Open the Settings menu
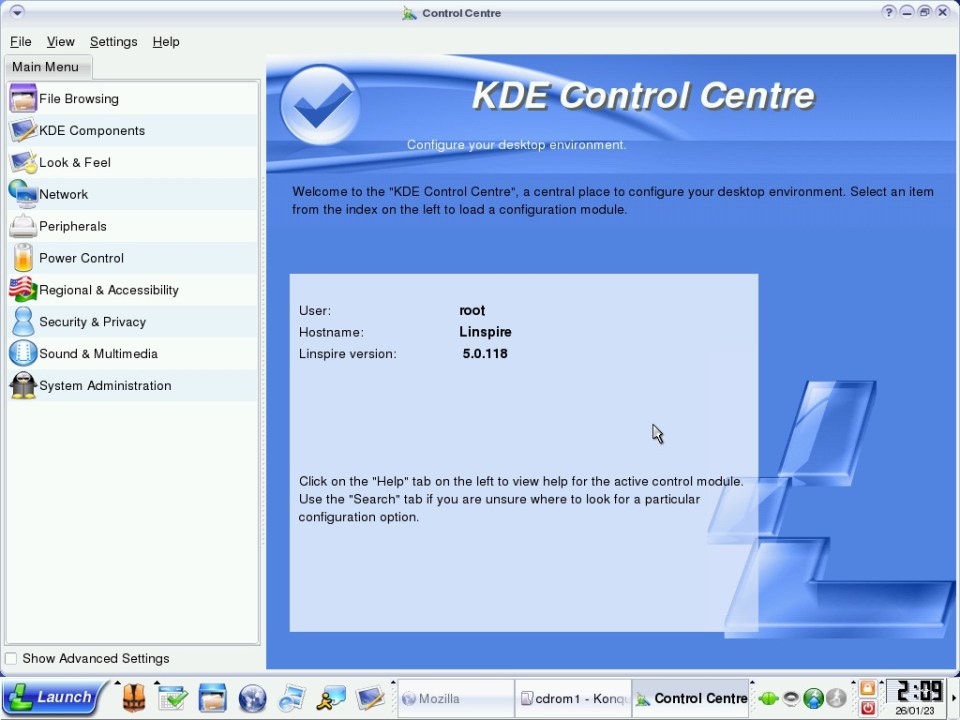This screenshot has height=720, width=960. [x=113, y=42]
